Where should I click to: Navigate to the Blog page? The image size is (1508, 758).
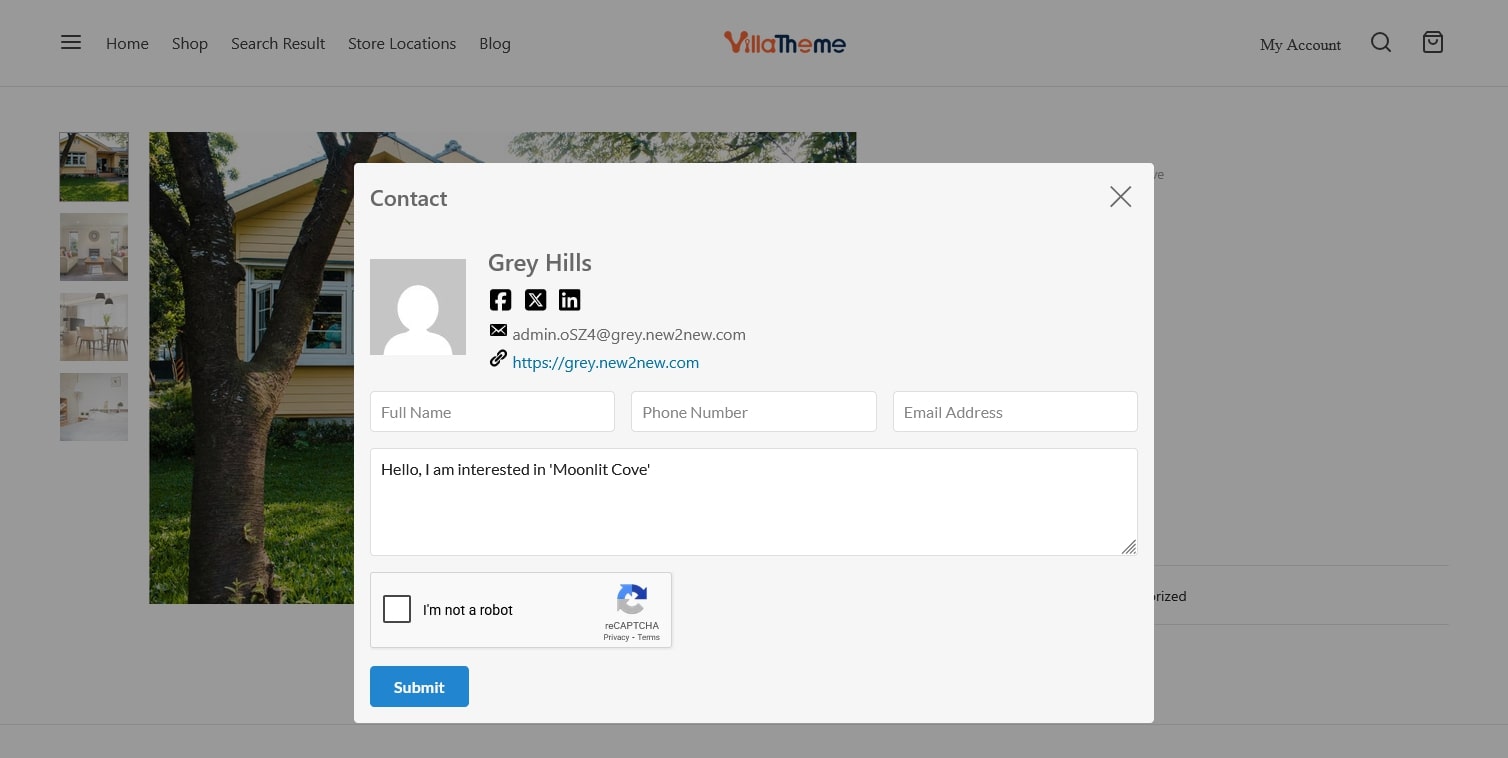(494, 44)
